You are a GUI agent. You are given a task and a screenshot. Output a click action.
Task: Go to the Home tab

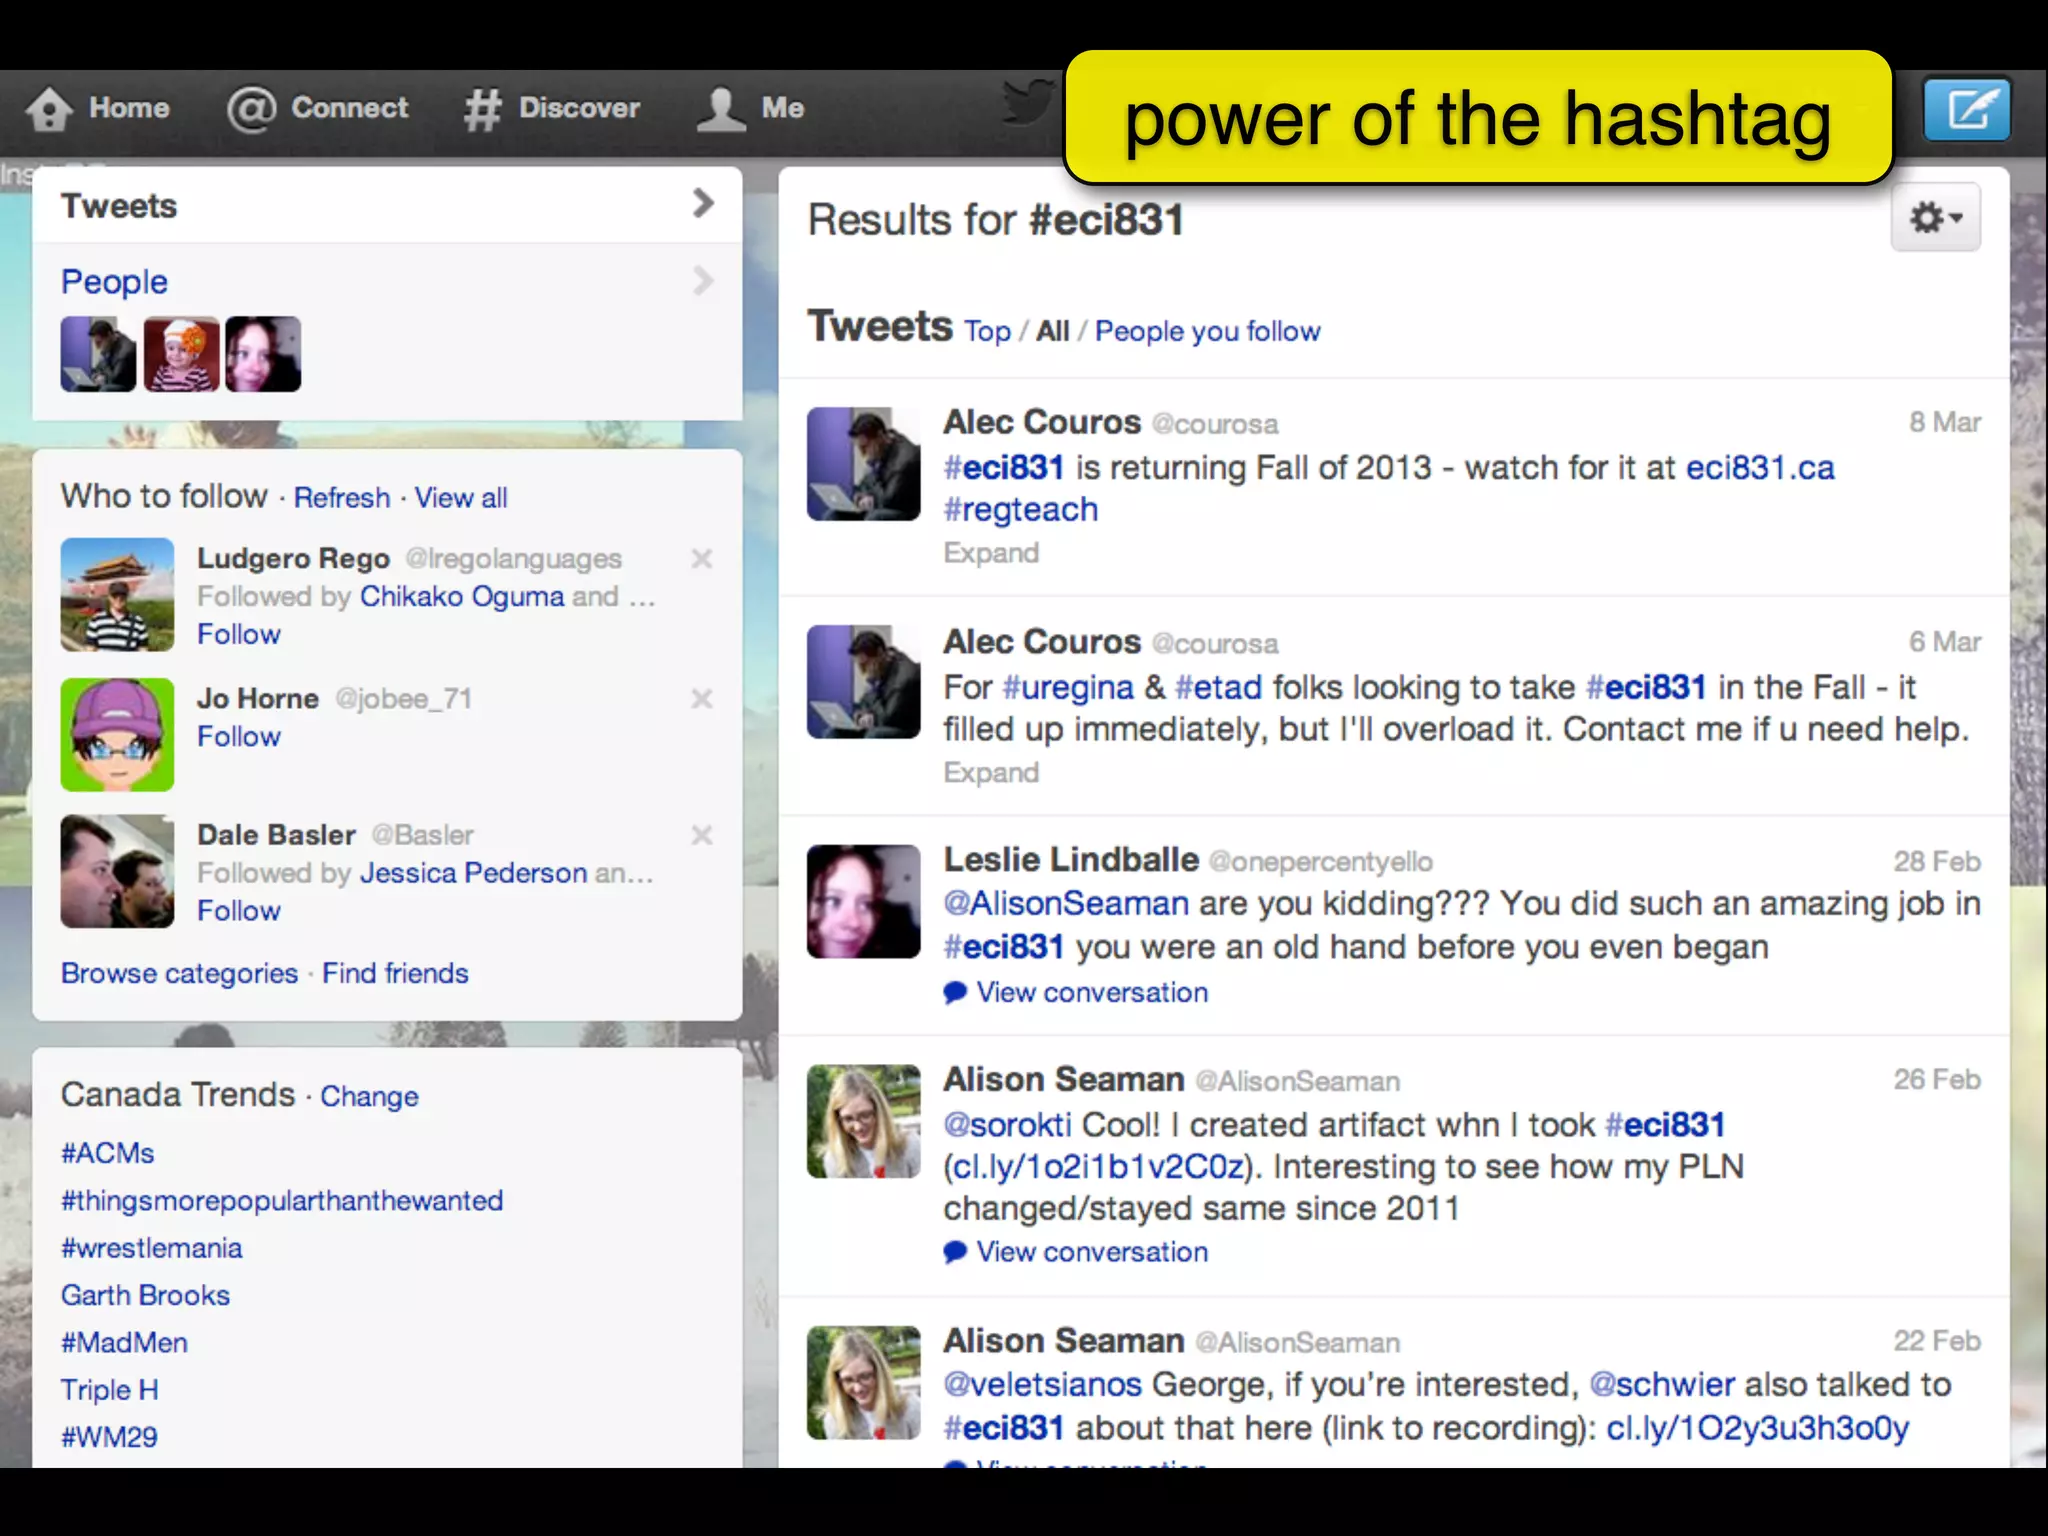[98, 108]
